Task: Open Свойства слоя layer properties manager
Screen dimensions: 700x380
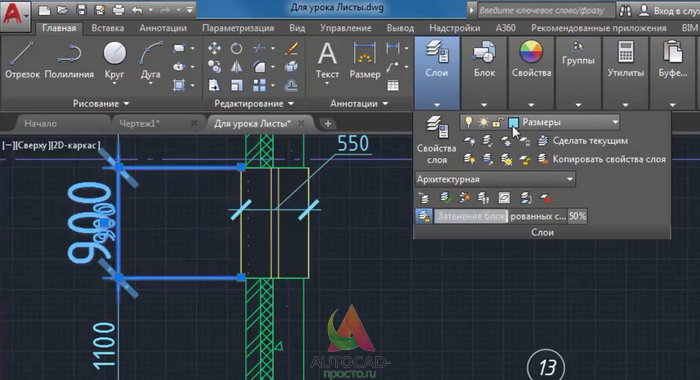Action: tap(437, 140)
